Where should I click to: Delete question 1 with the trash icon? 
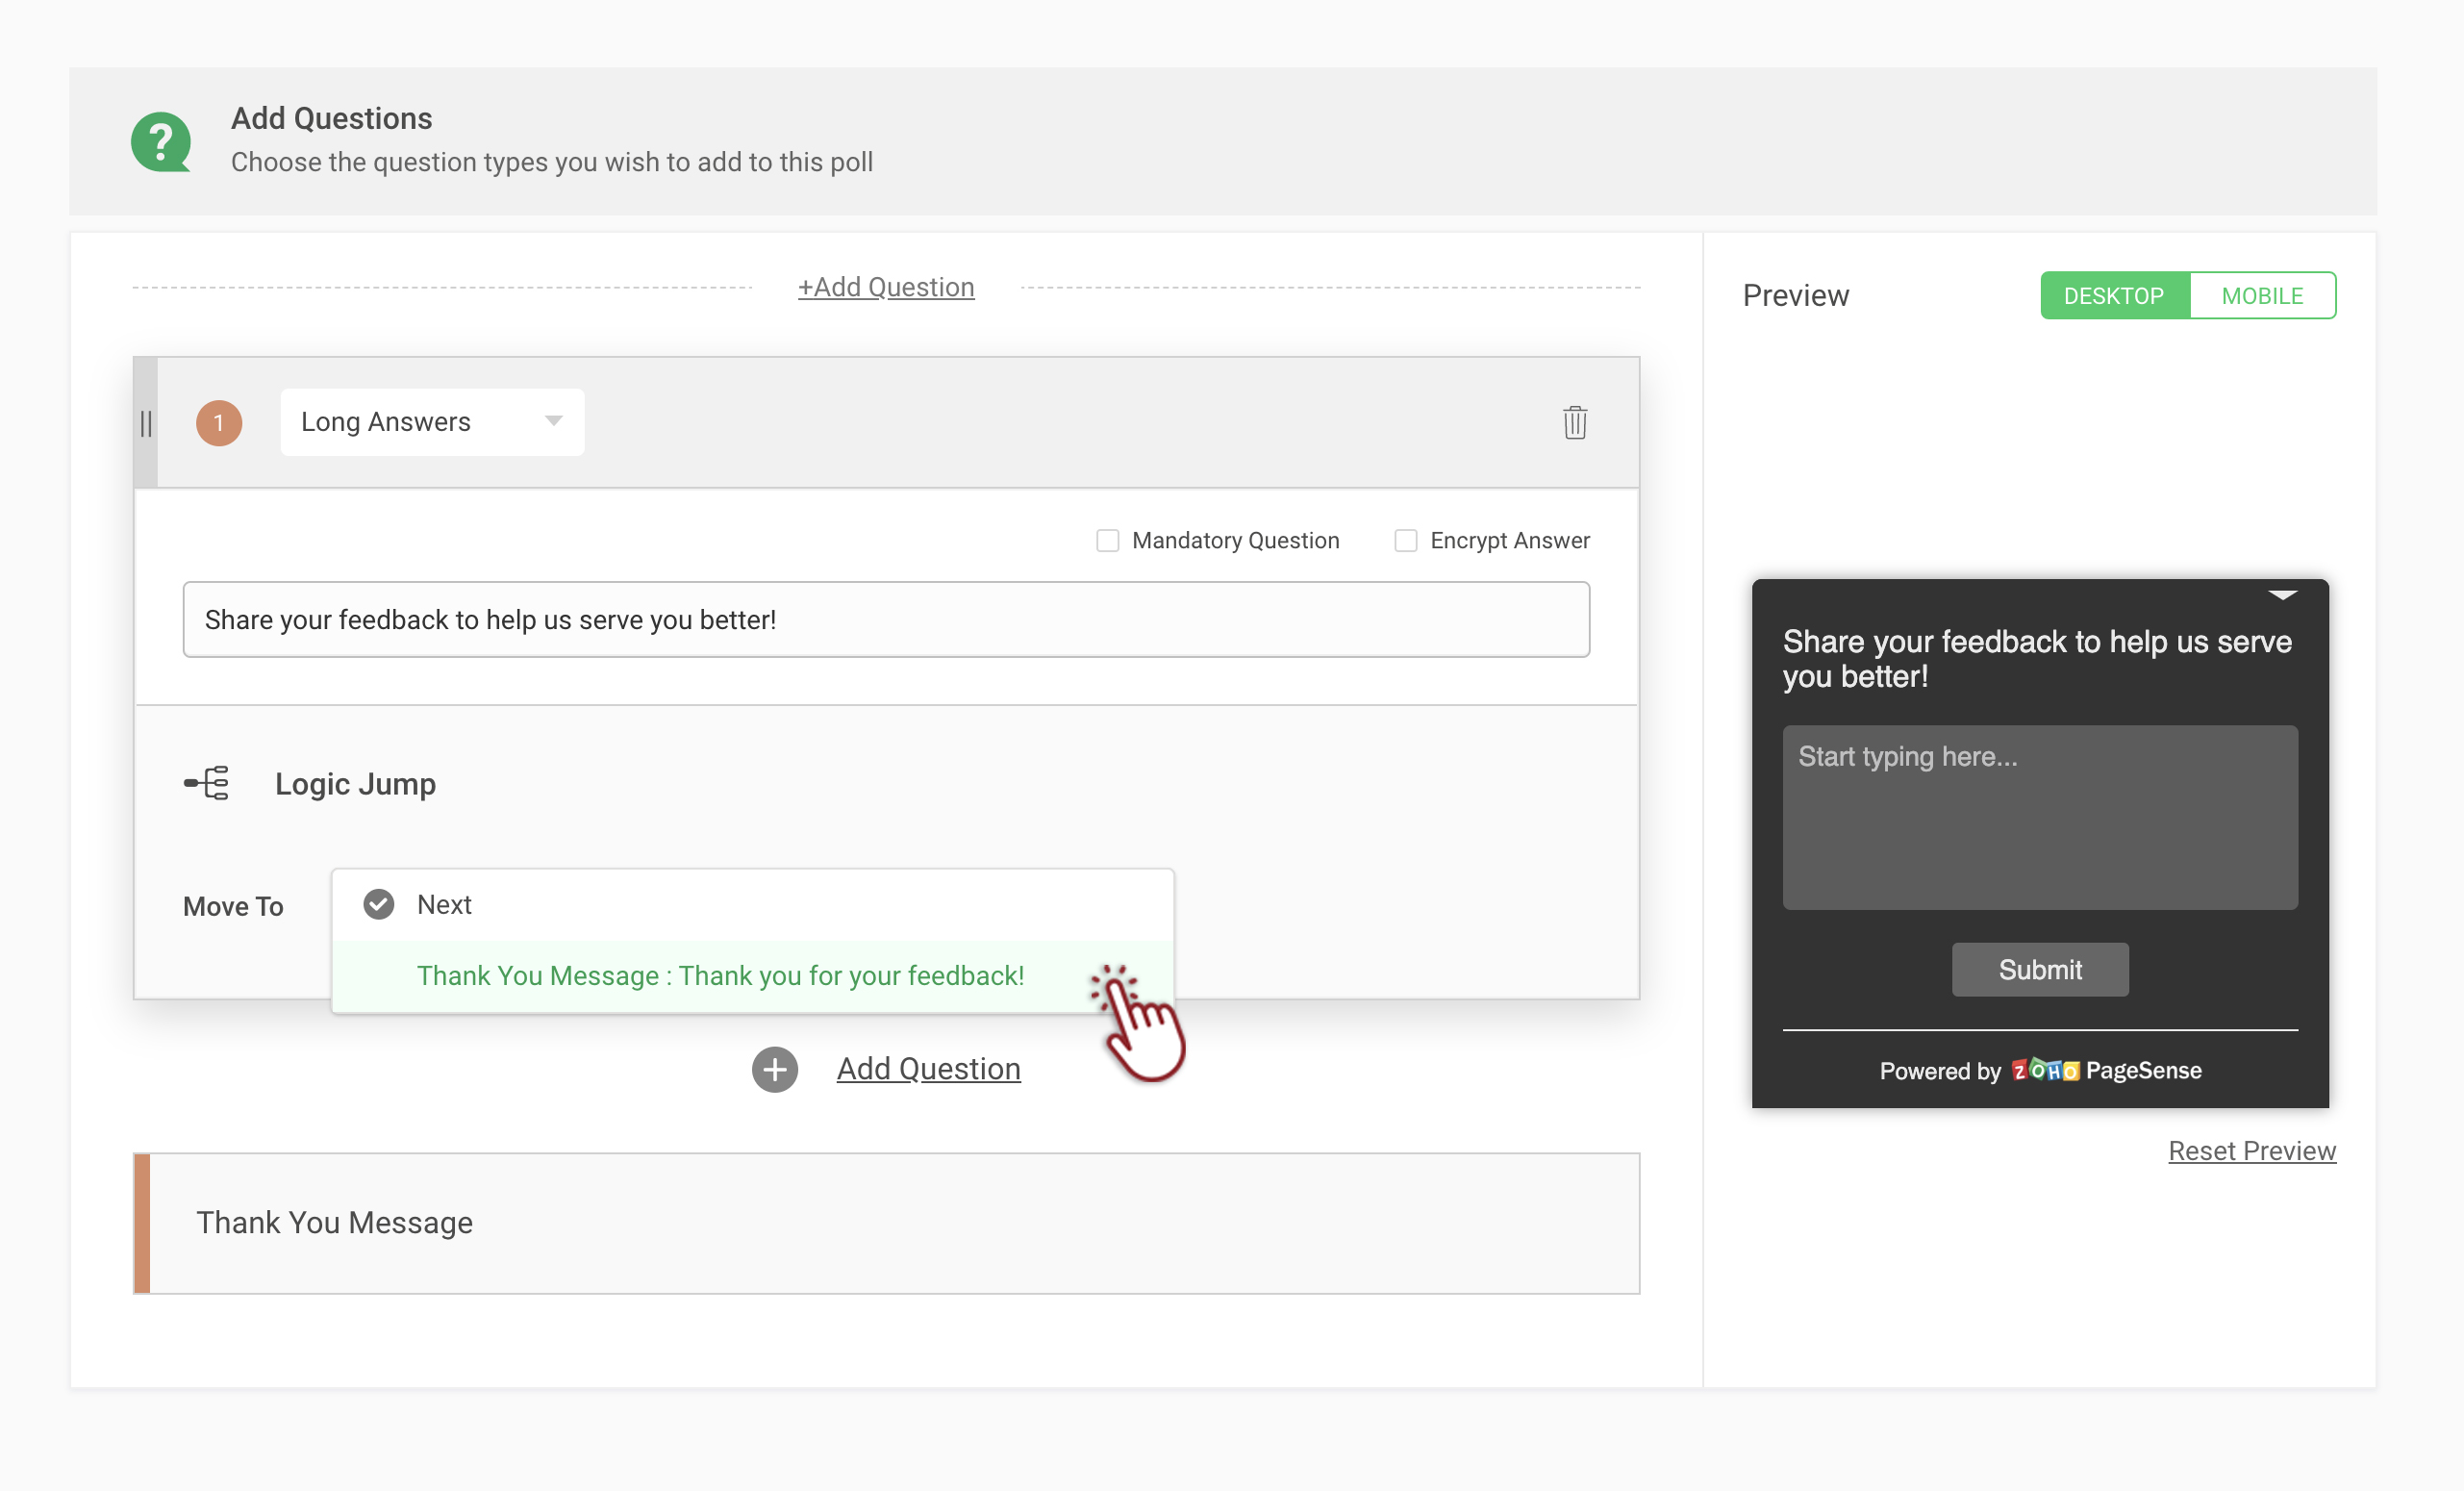pyautogui.click(x=1574, y=422)
